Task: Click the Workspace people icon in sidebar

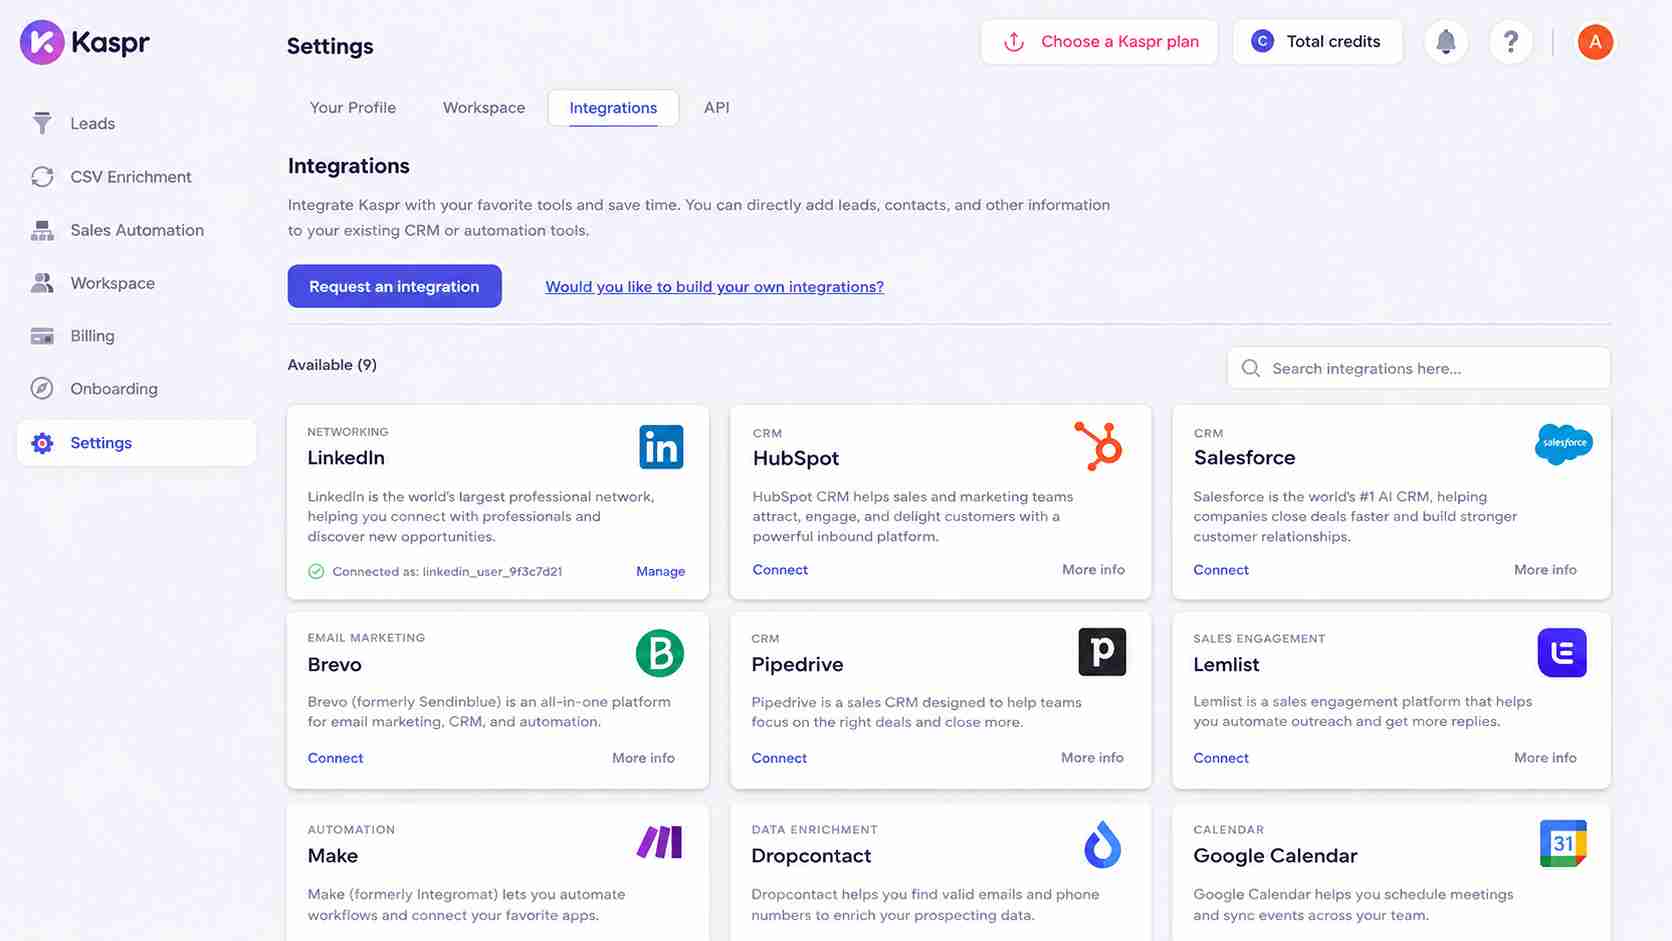Action: click(x=42, y=283)
